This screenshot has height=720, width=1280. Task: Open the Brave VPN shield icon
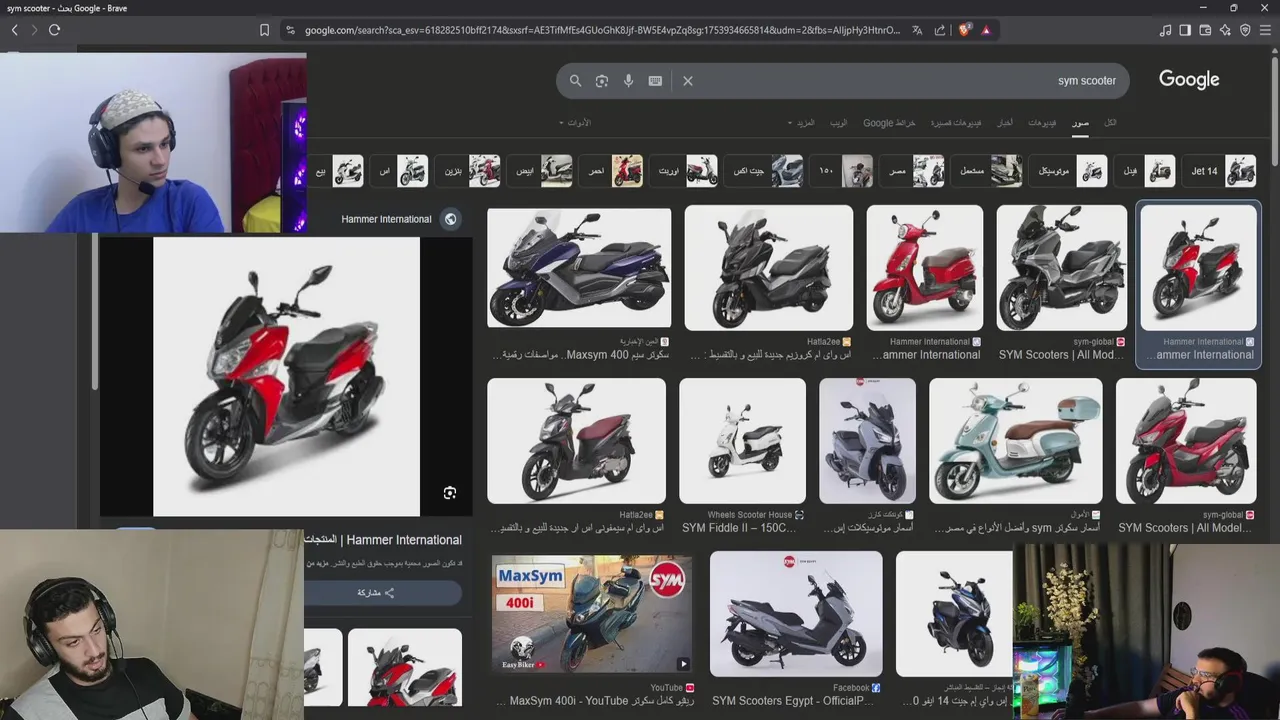pos(1245,30)
